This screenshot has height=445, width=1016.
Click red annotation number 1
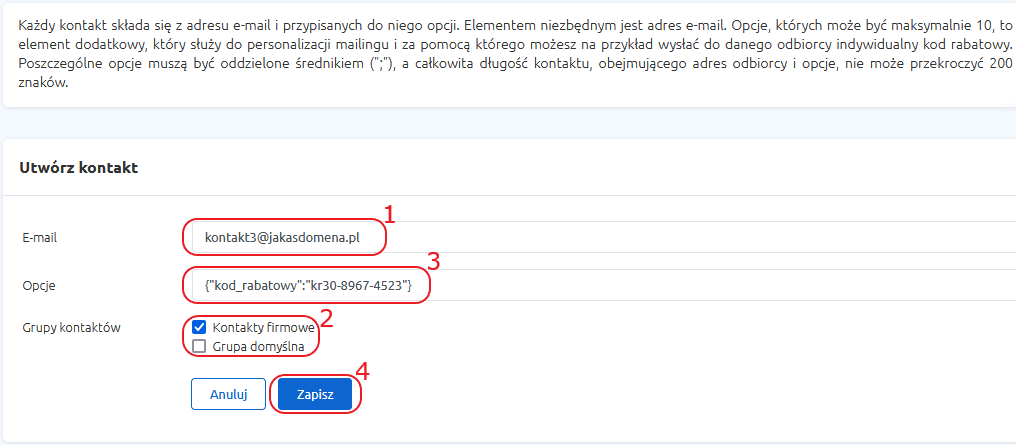coord(389,214)
